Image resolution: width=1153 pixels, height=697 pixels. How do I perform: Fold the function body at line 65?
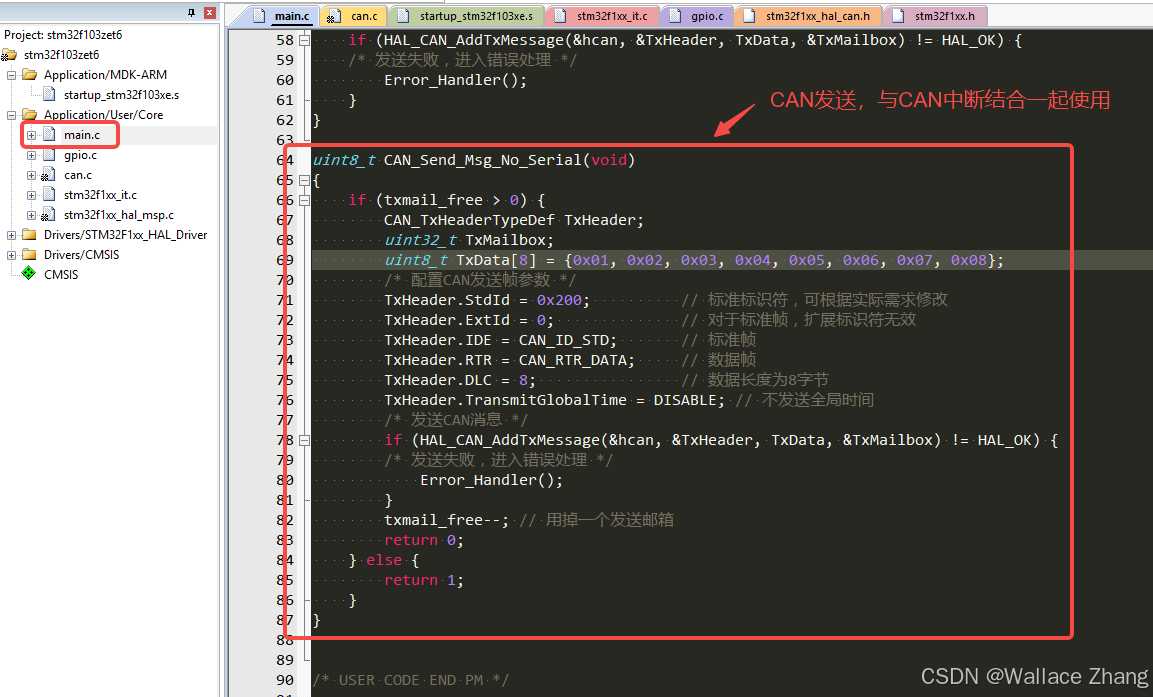tap(304, 180)
